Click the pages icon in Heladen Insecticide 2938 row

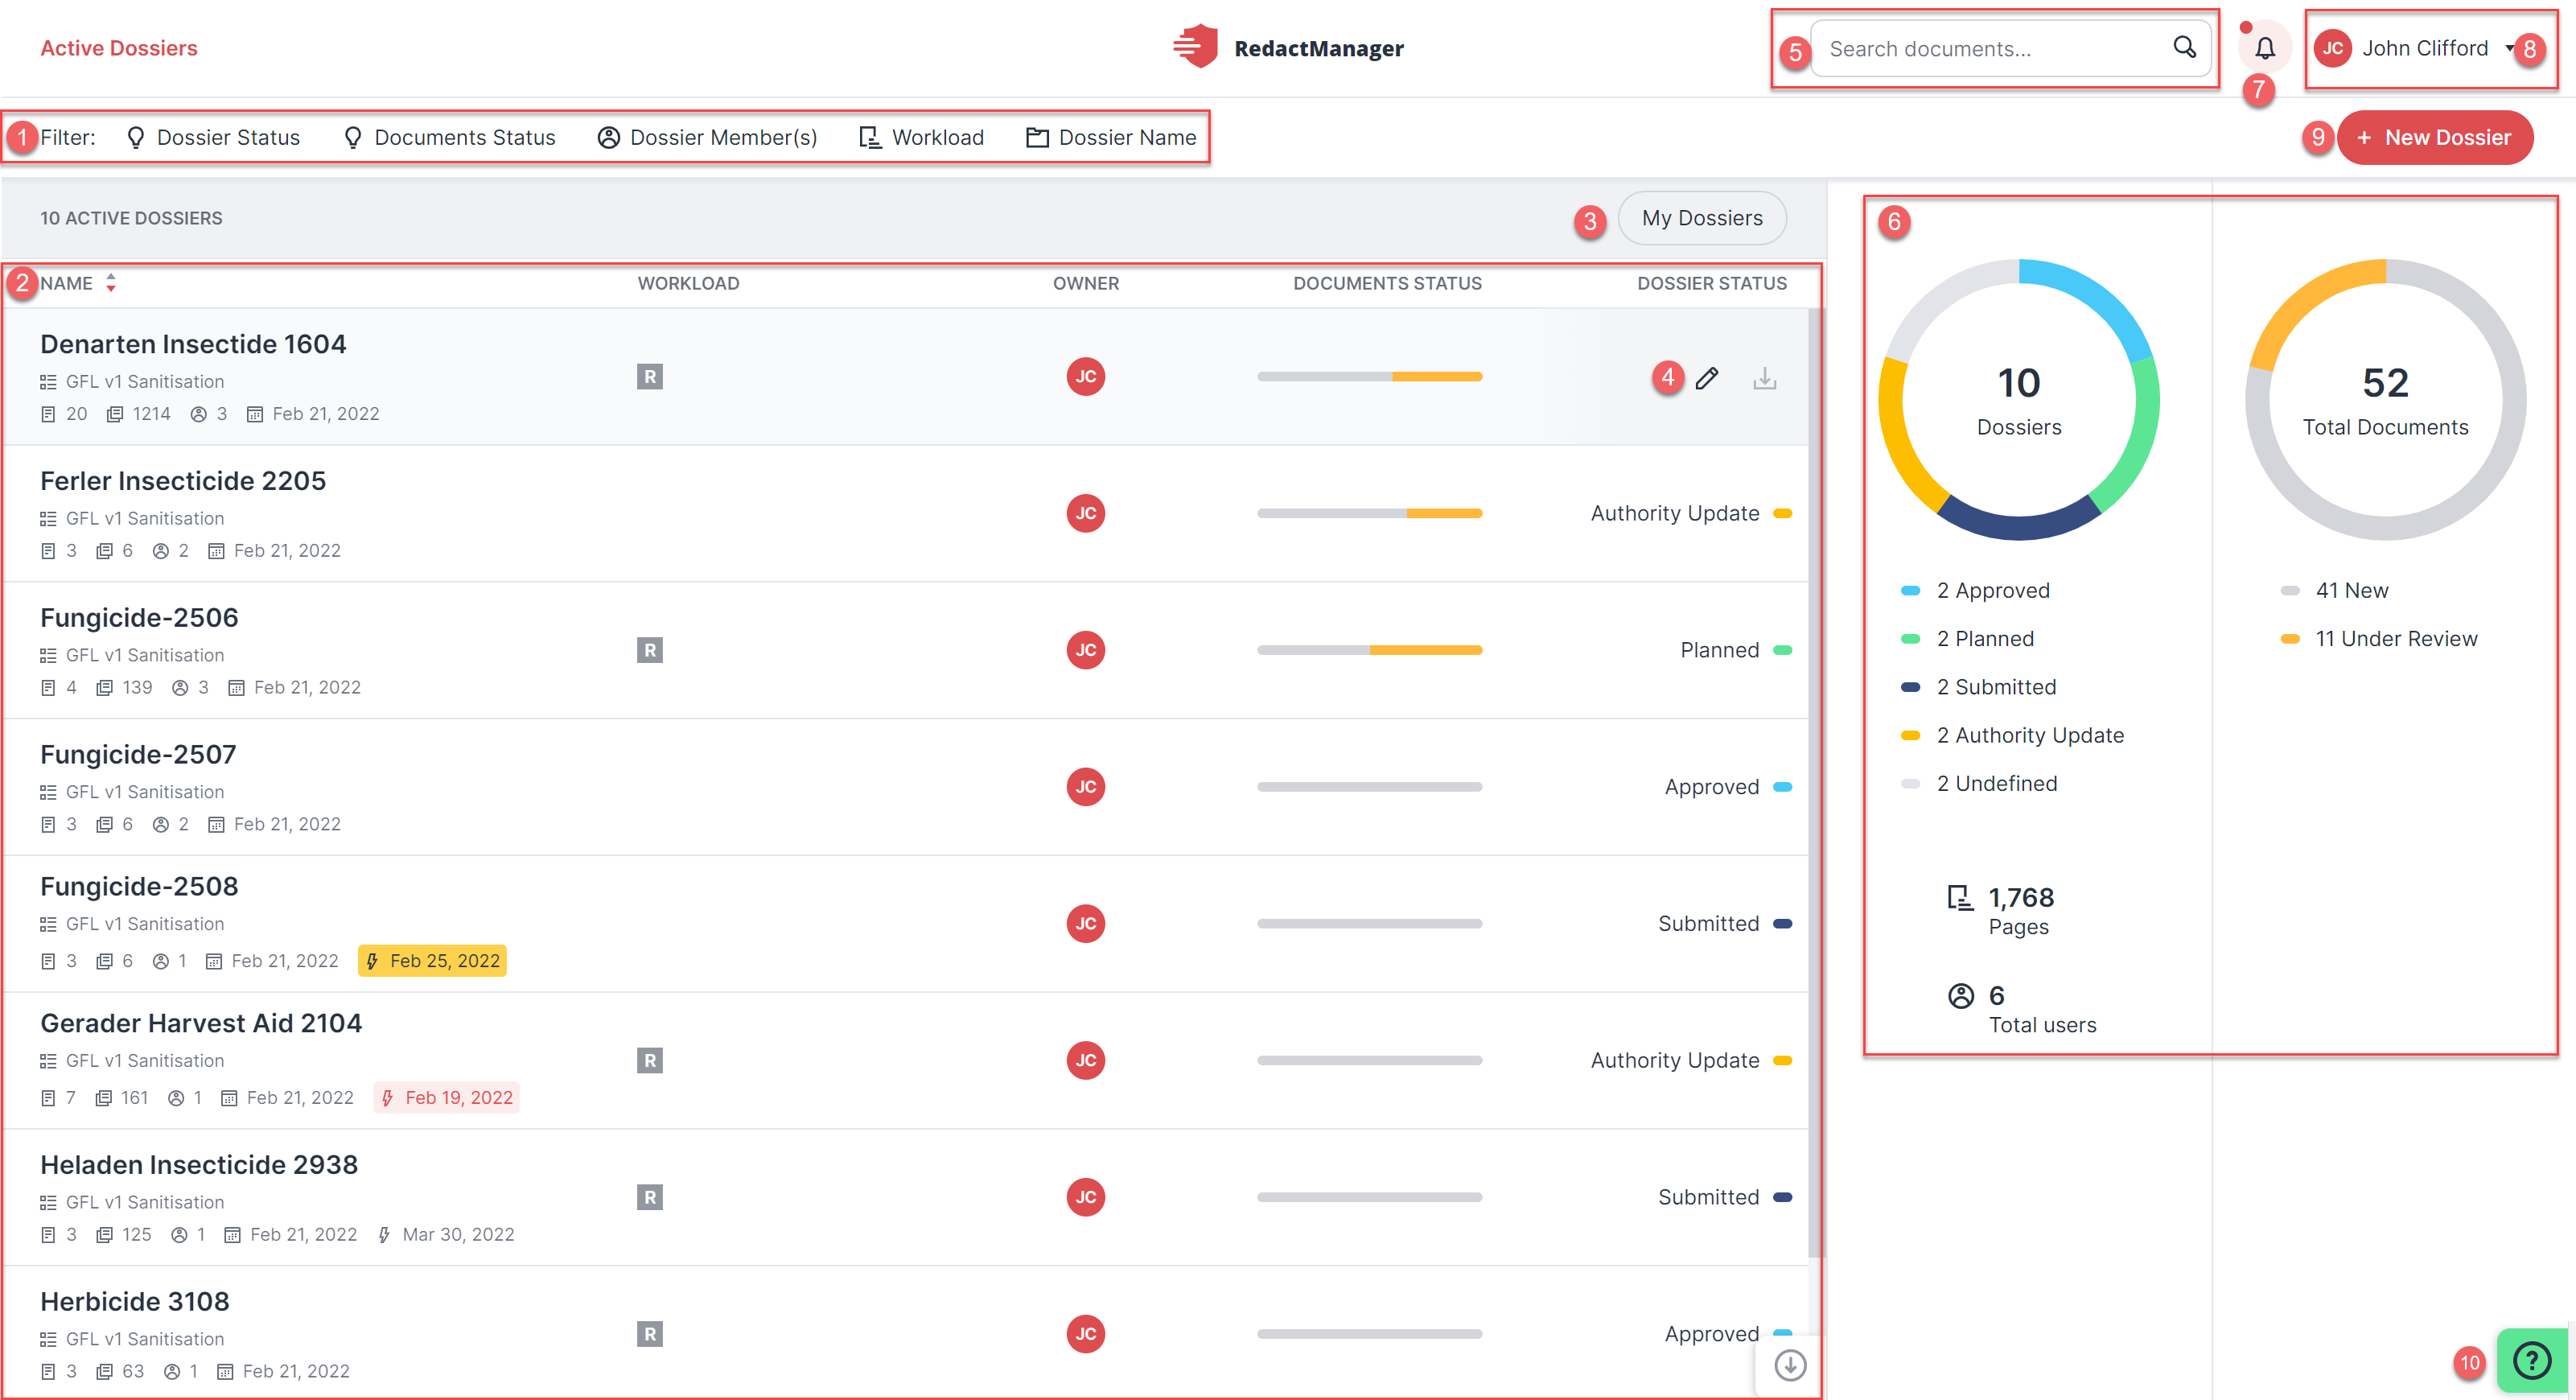tap(104, 1235)
